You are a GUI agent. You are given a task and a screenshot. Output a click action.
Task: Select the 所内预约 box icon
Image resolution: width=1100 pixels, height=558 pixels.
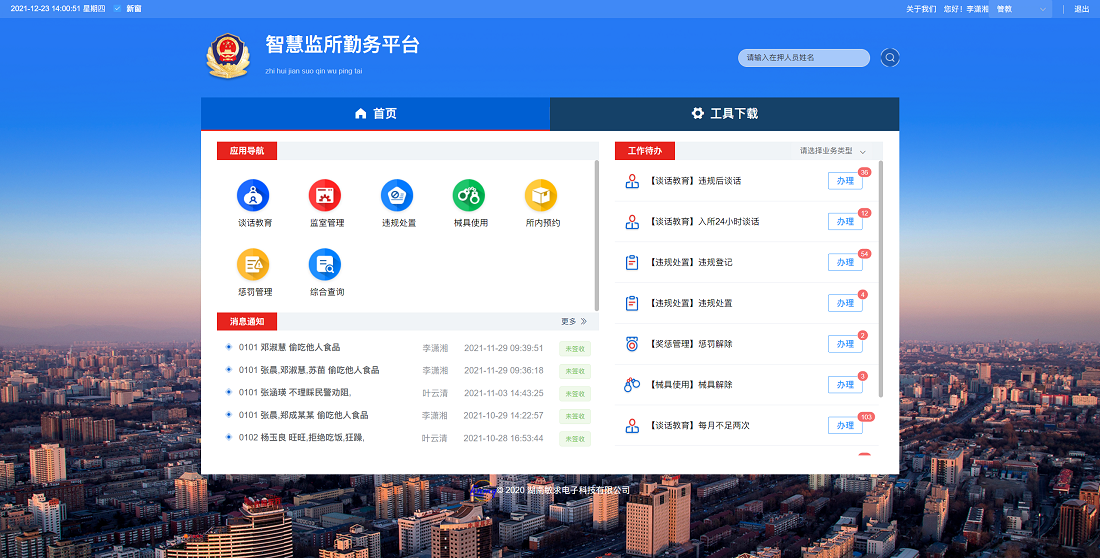[541, 196]
